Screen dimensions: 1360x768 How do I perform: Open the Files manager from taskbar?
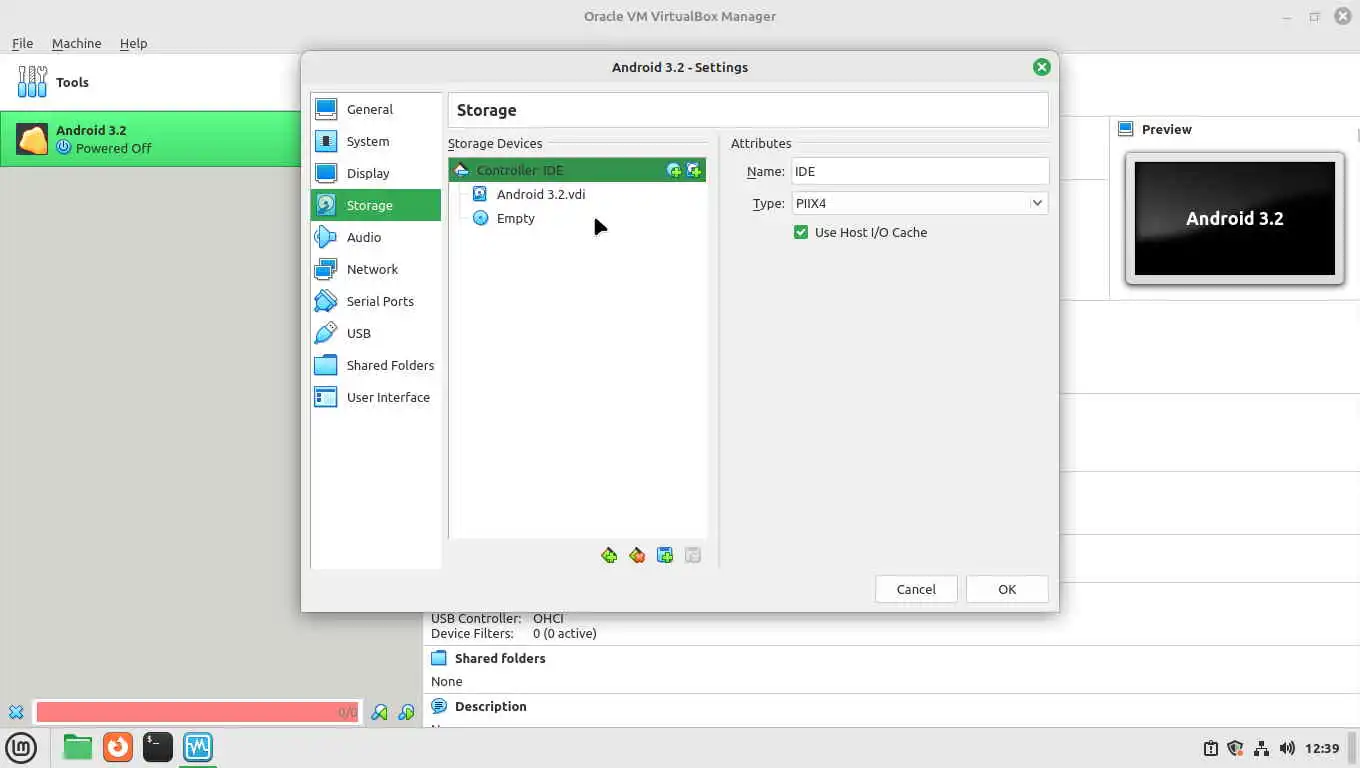(77, 747)
